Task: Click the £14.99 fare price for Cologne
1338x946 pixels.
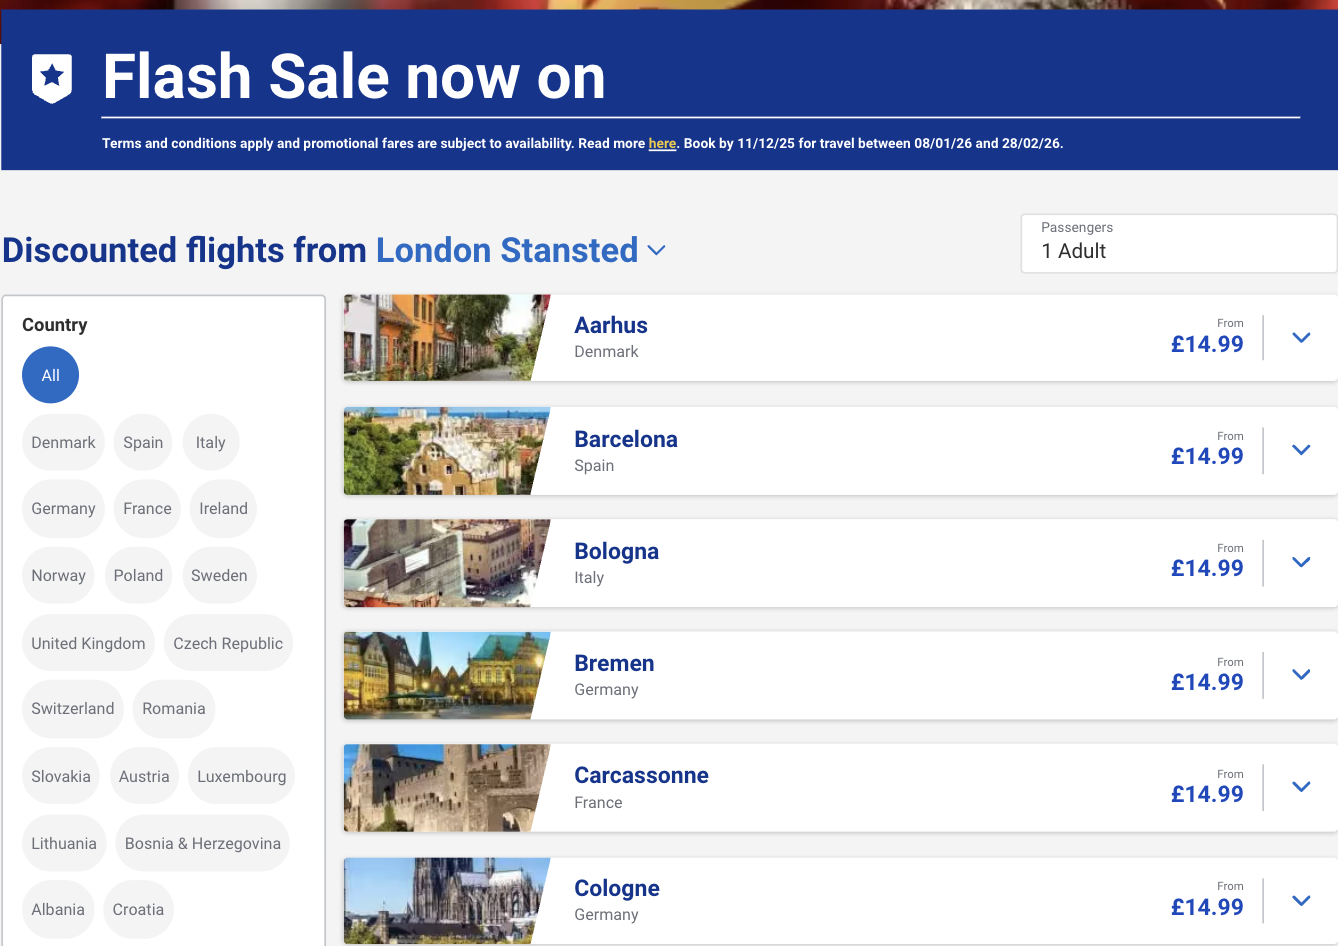Action: pos(1207,906)
